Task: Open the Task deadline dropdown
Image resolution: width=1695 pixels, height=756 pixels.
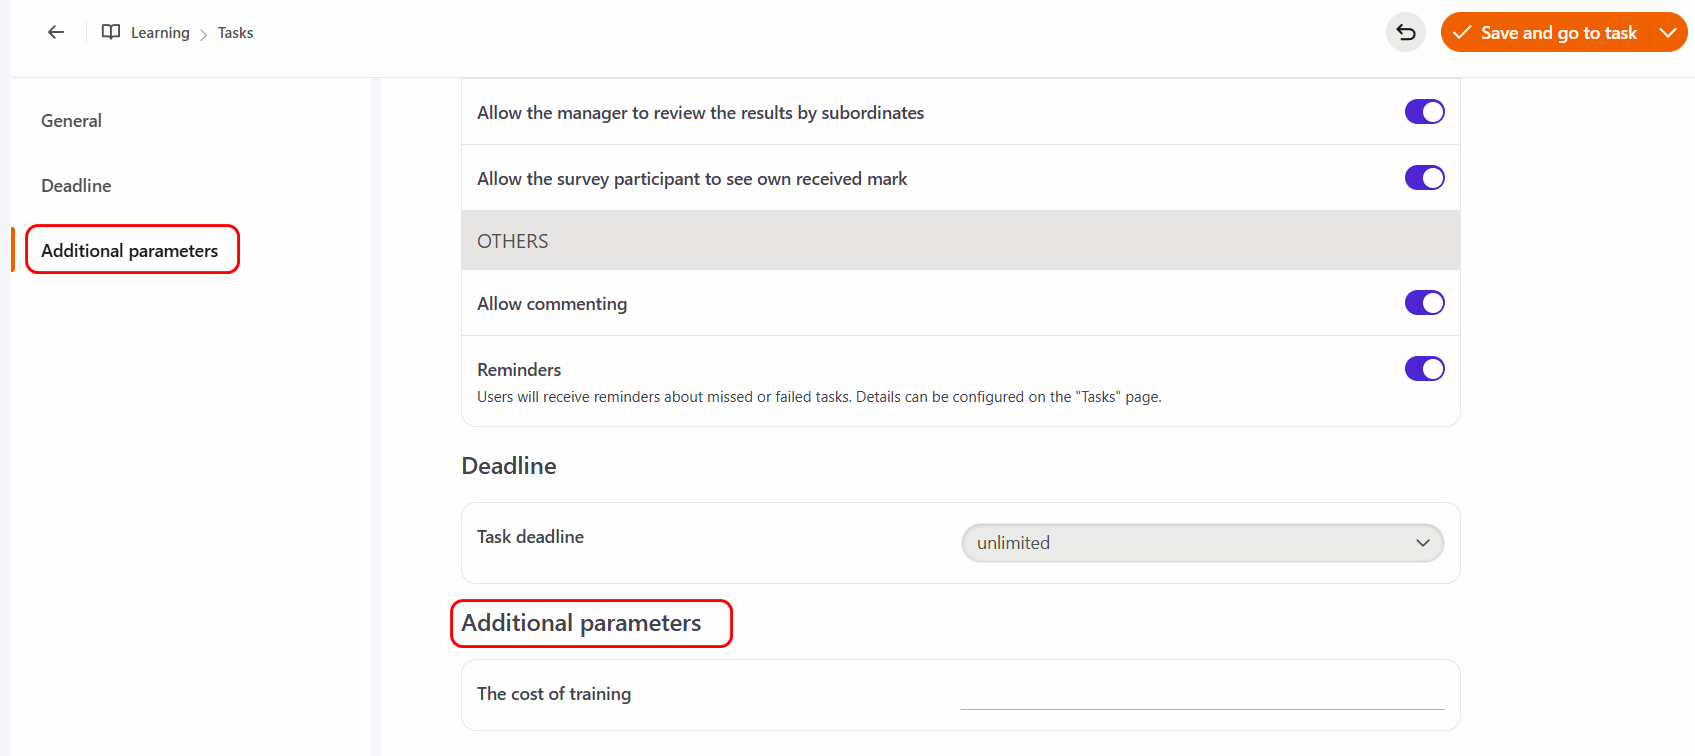Action: pyautogui.click(x=1202, y=543)
